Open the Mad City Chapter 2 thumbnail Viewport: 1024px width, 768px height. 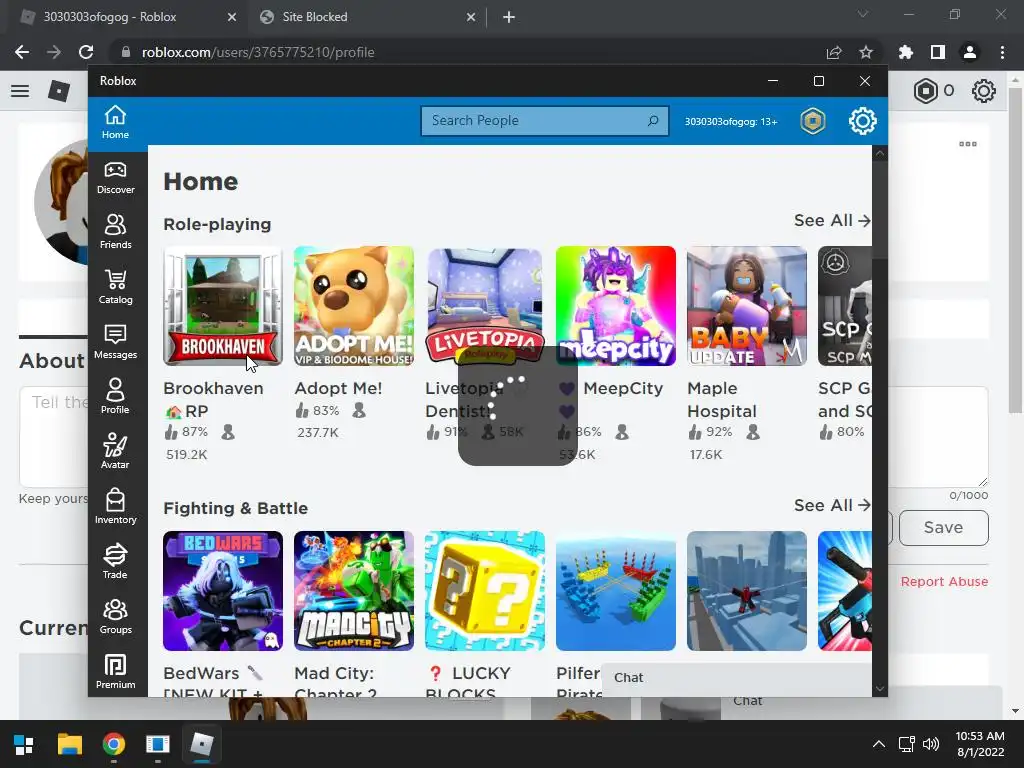coord(354,591)
